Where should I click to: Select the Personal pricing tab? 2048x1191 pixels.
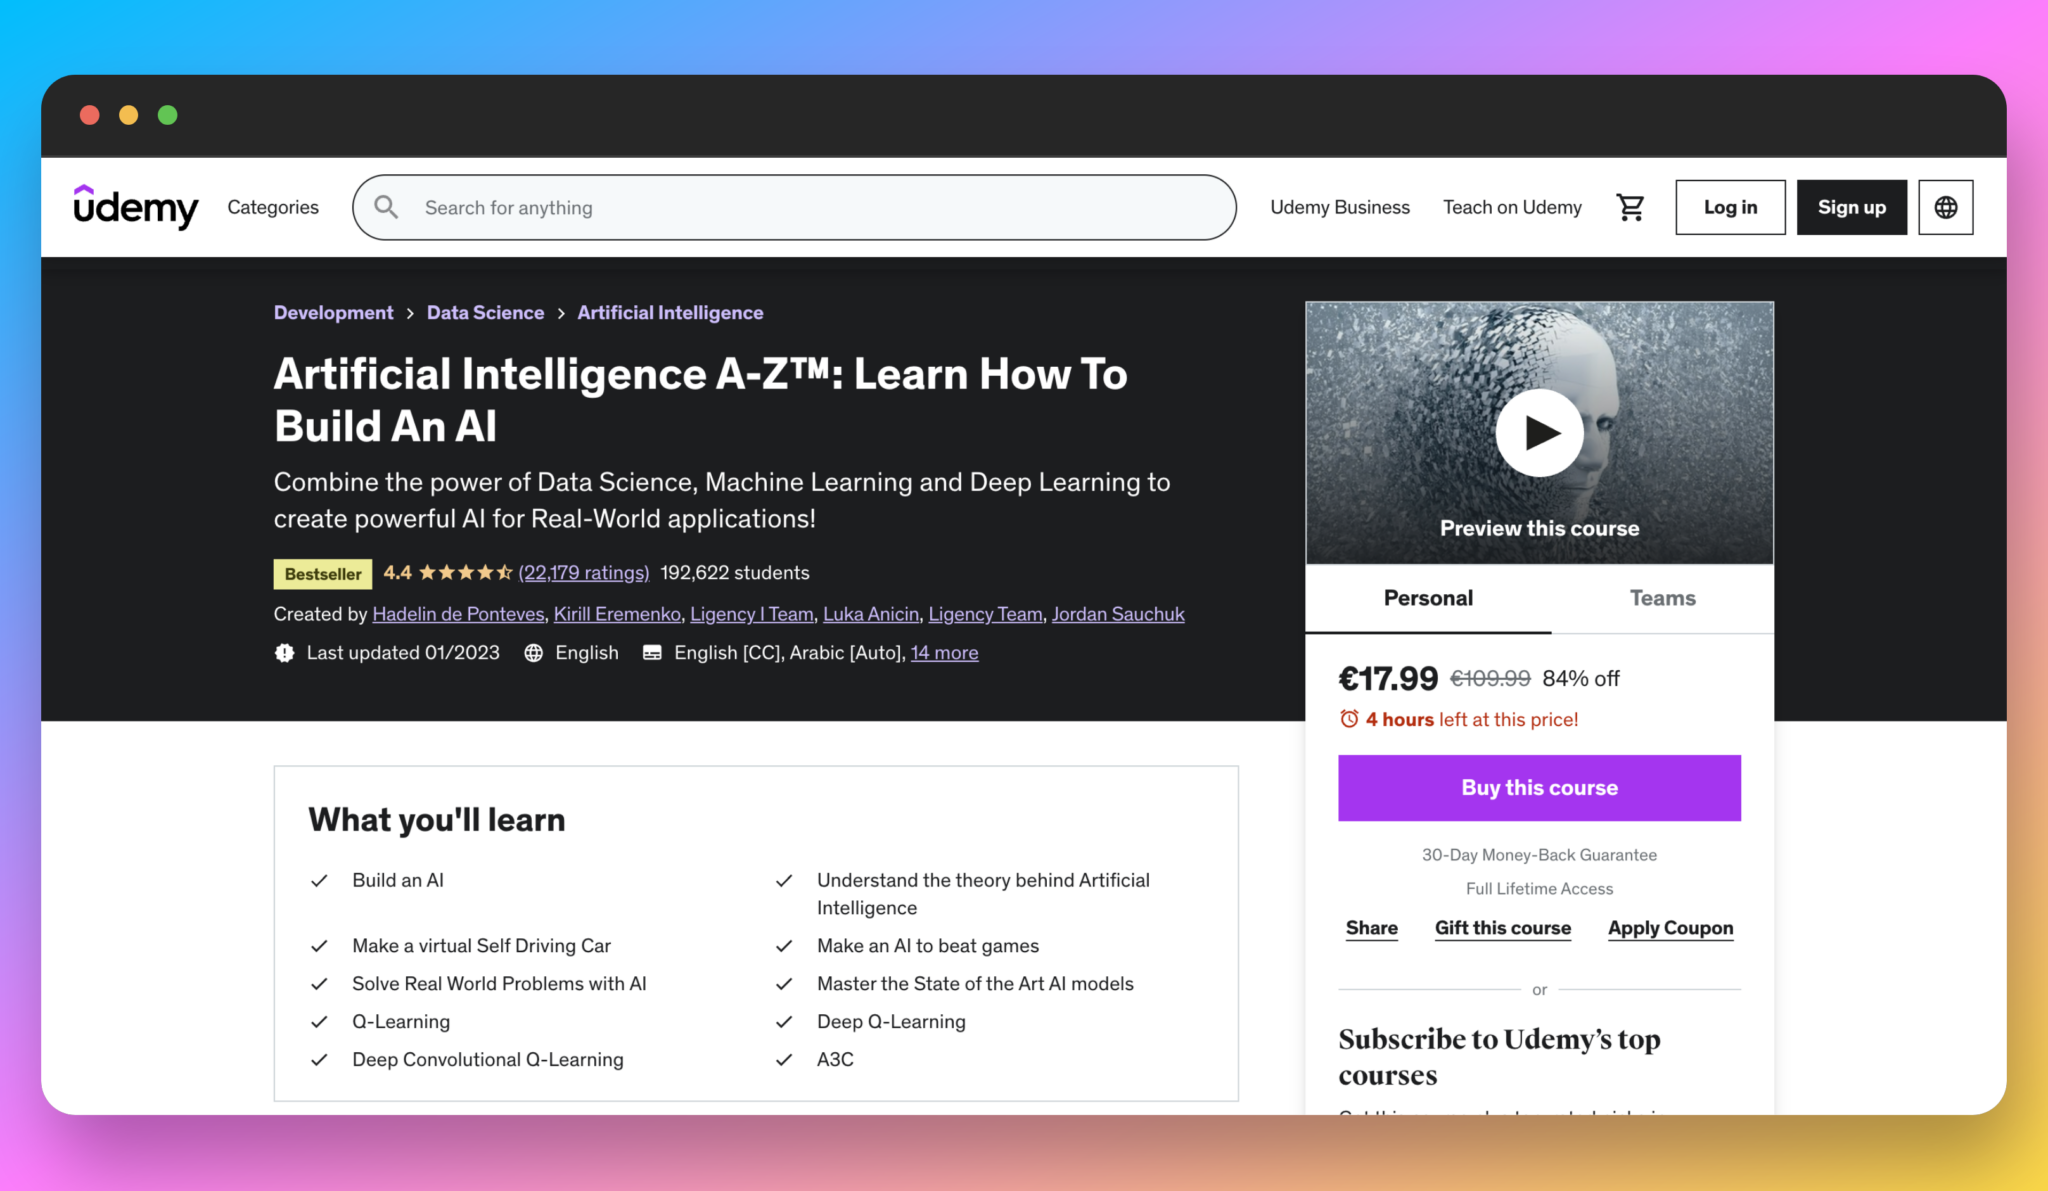point(1428,598)
